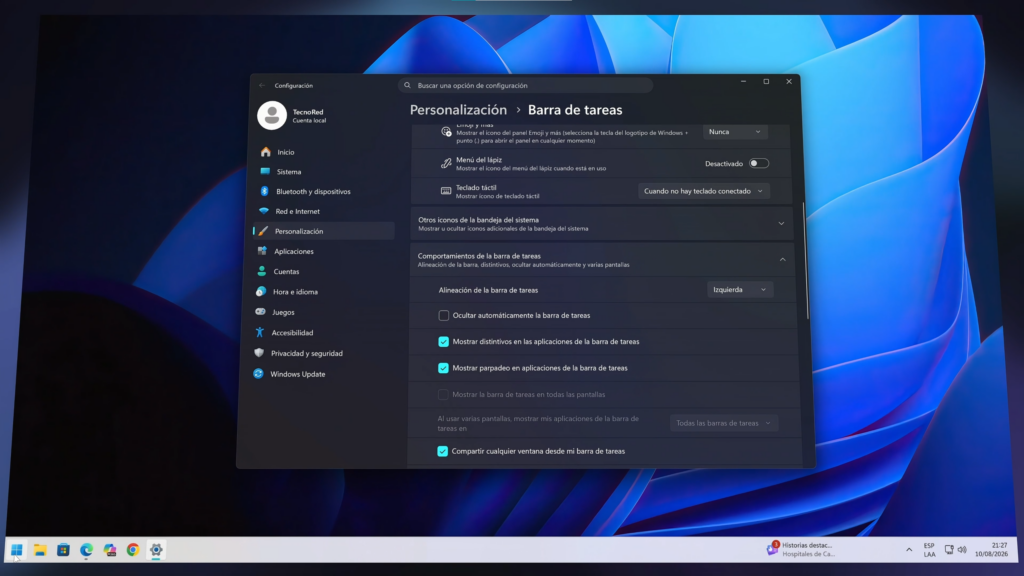The image size is (1024, 576).
Task: Expand Otros iconos de la bandeja del sistema
Action: [x=781, y=223]
